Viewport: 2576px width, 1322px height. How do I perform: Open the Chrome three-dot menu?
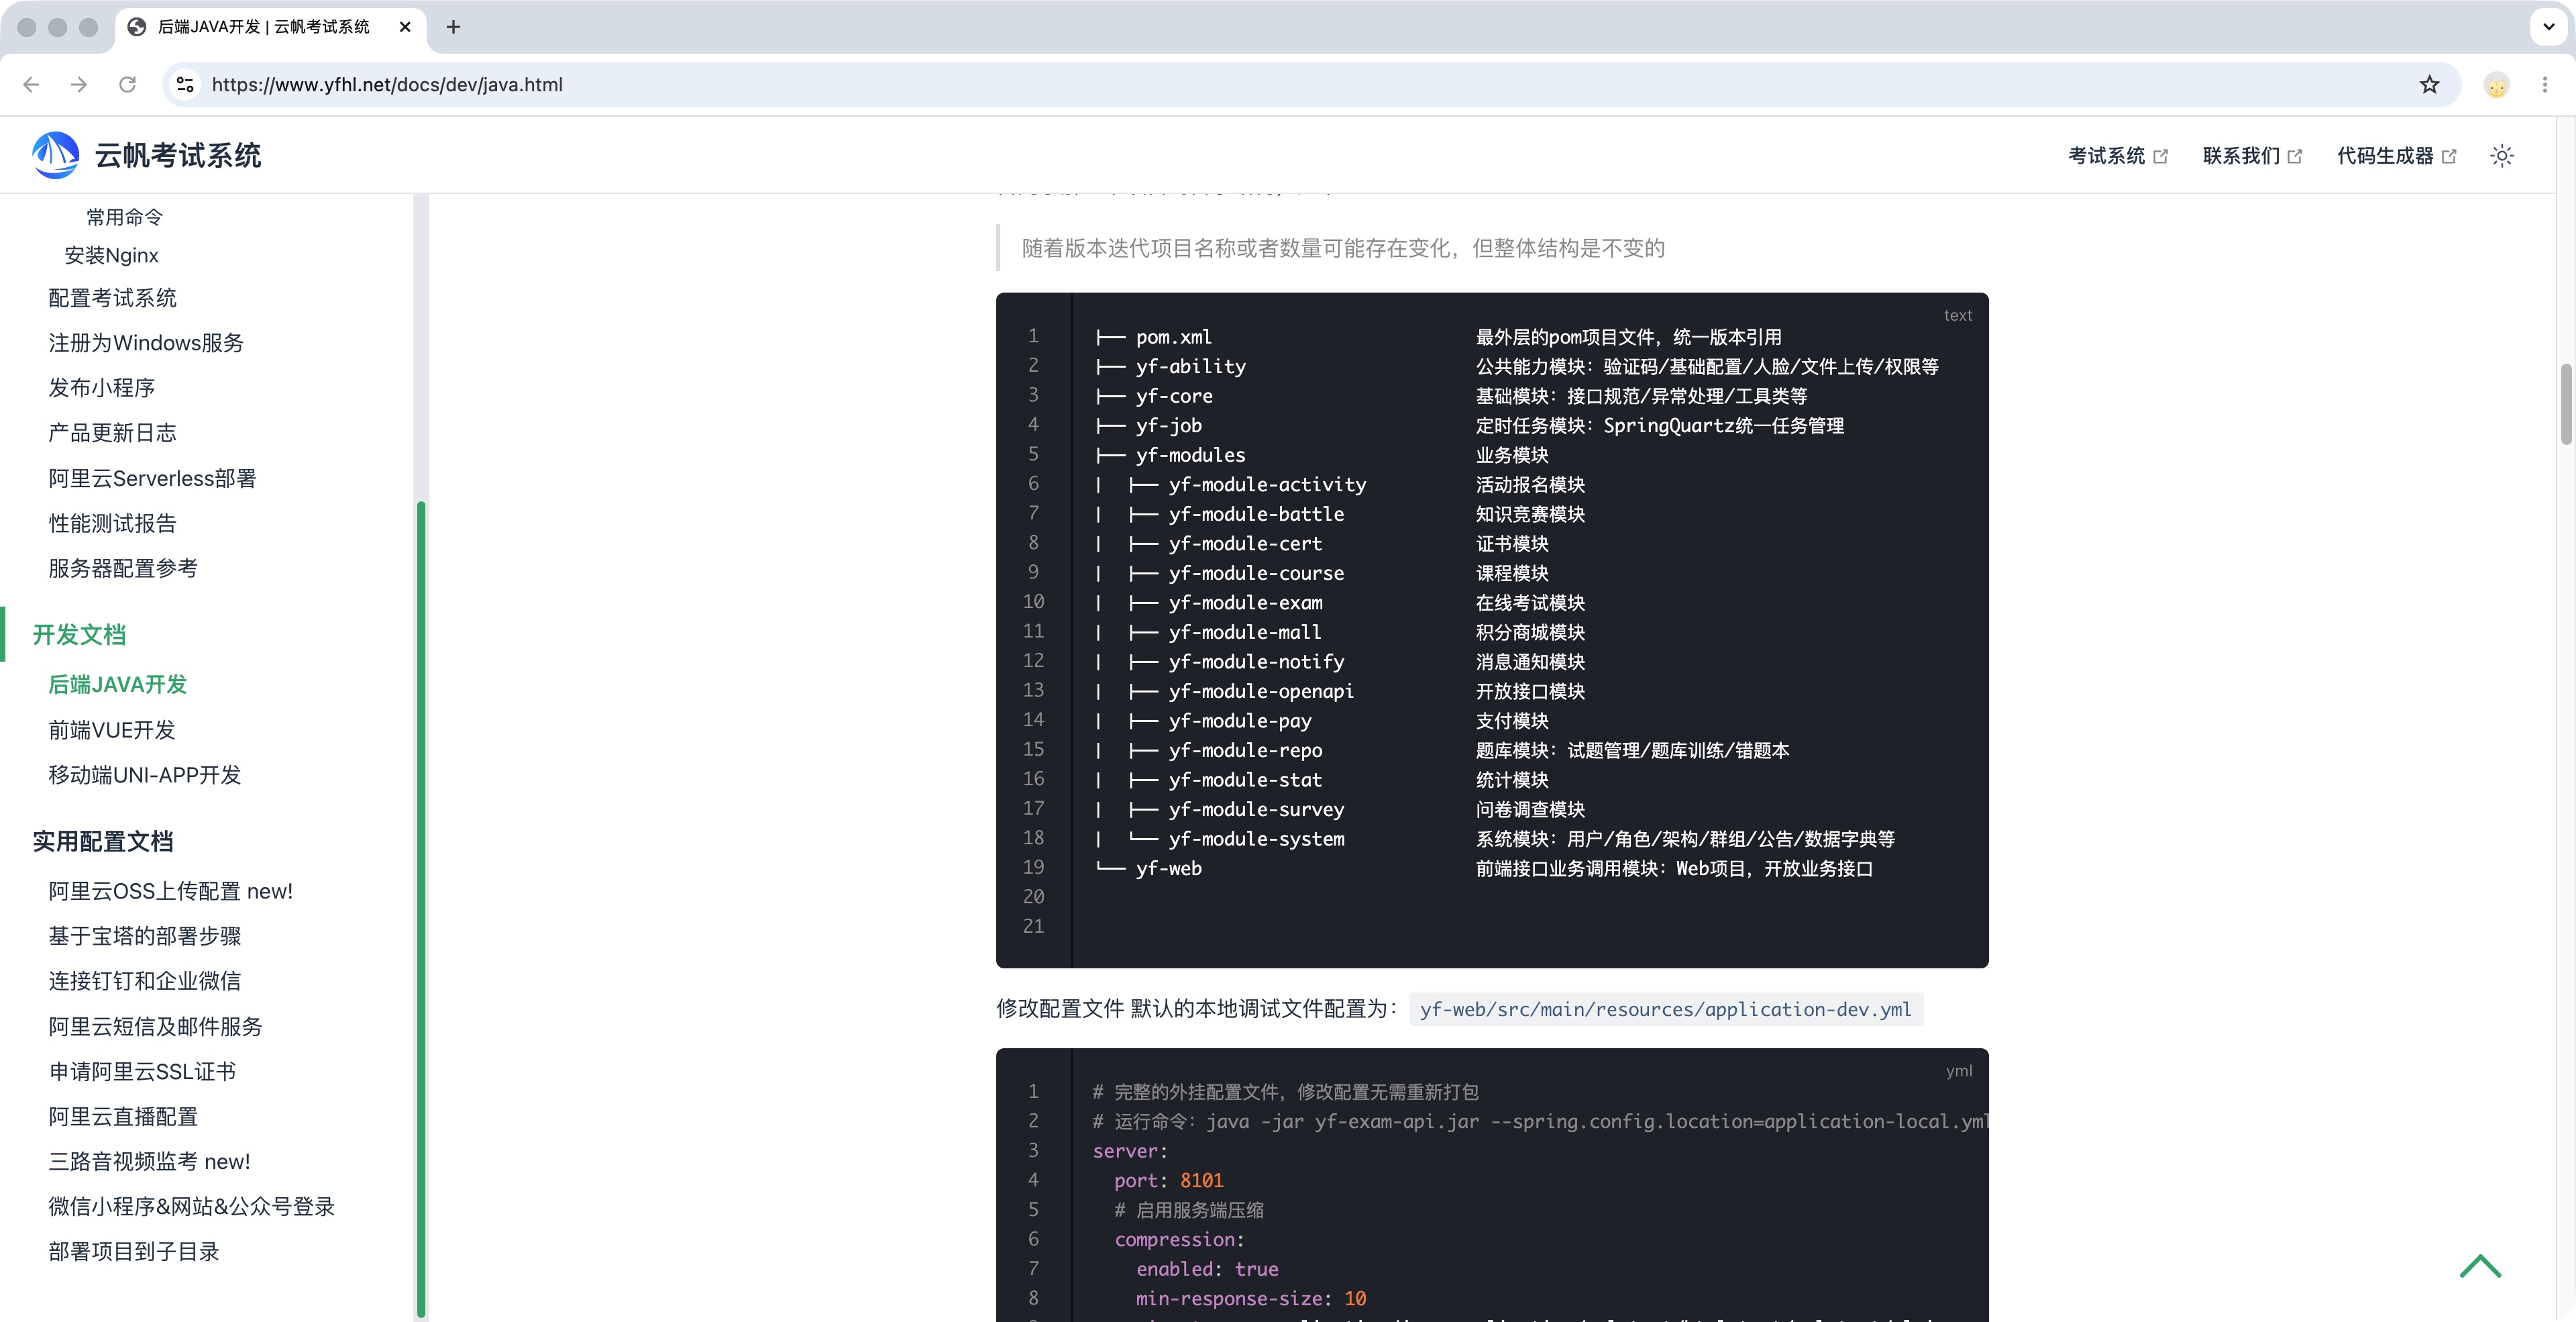pos(2545,85)
